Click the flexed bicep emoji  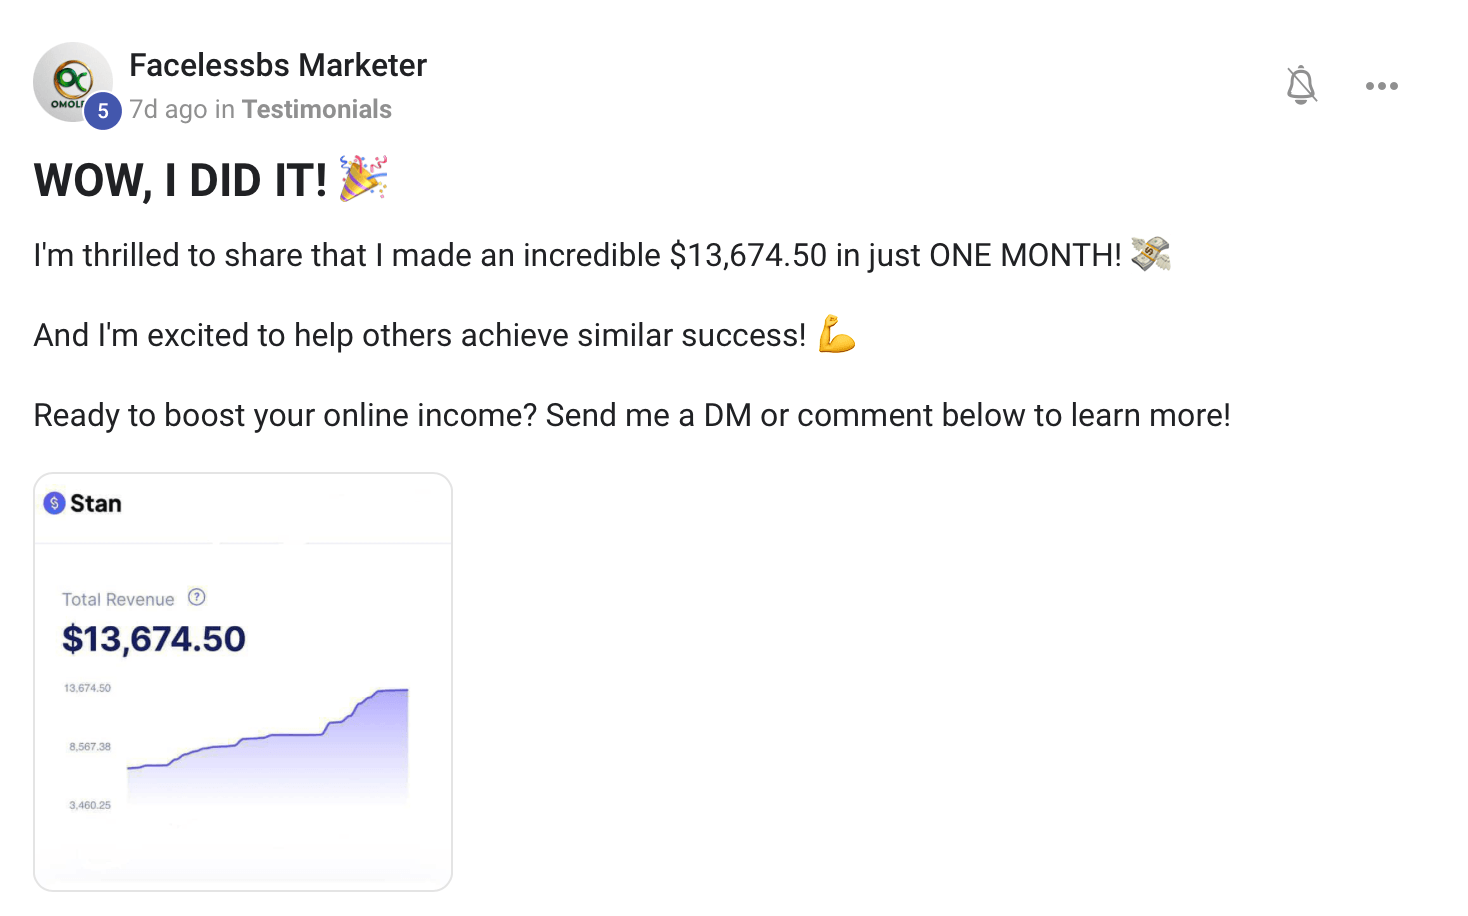click(837, 334)
